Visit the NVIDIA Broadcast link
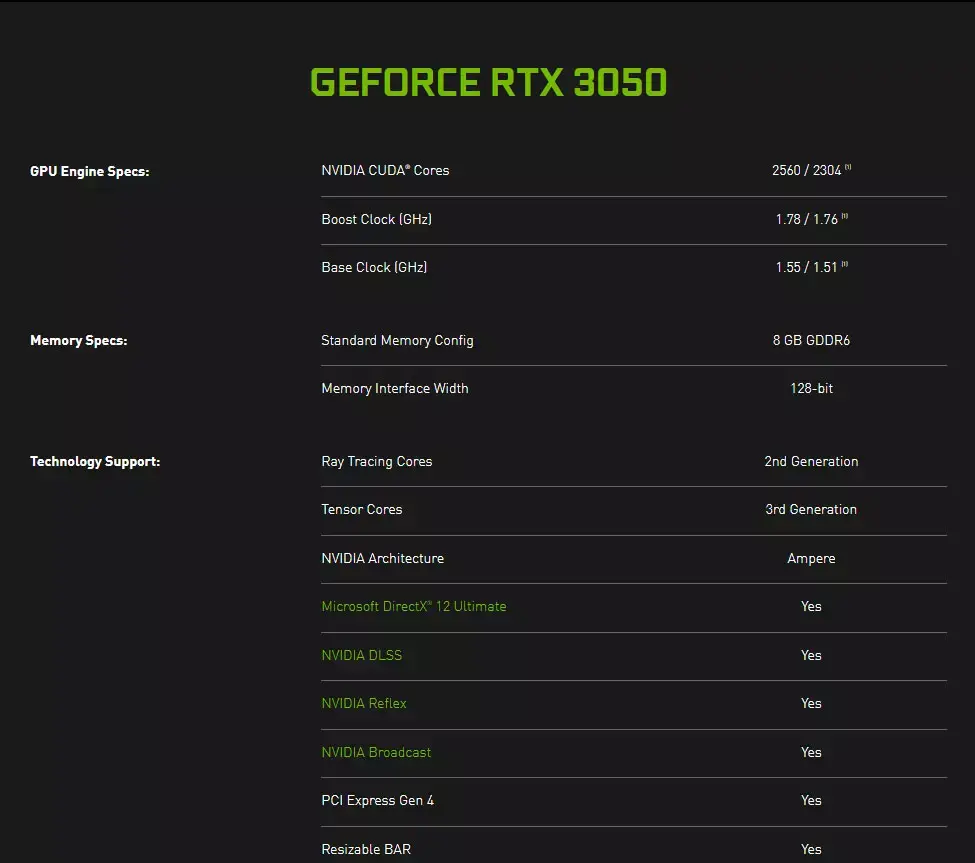The height and width of the screenshot is (863, 975). (376, 752)
